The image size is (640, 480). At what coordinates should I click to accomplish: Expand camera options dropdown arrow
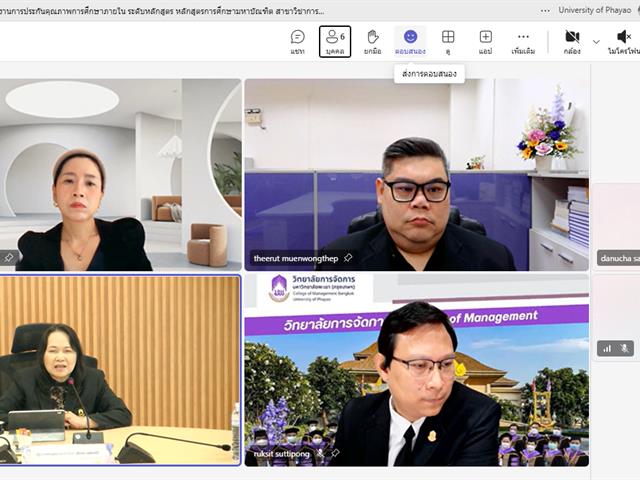(596, 42)
